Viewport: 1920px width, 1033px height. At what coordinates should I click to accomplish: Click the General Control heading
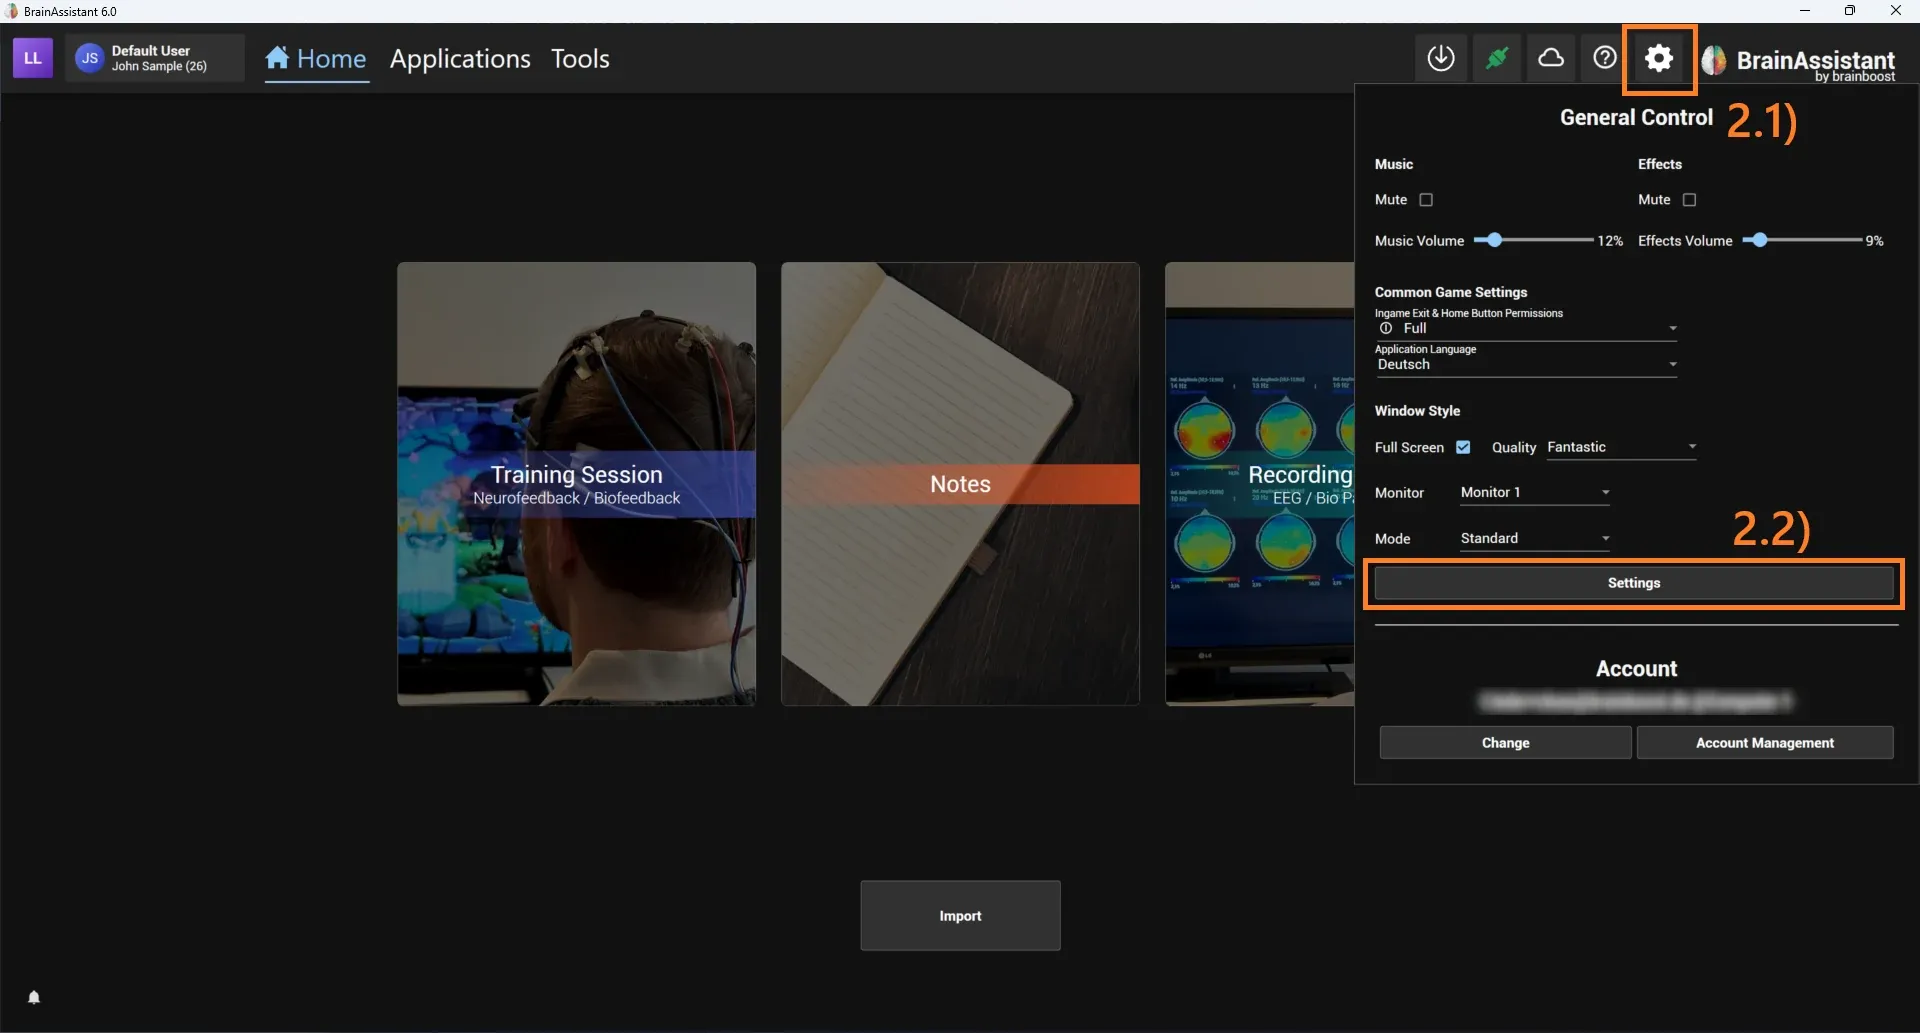pyautogui.click(x=1636, y=117)
